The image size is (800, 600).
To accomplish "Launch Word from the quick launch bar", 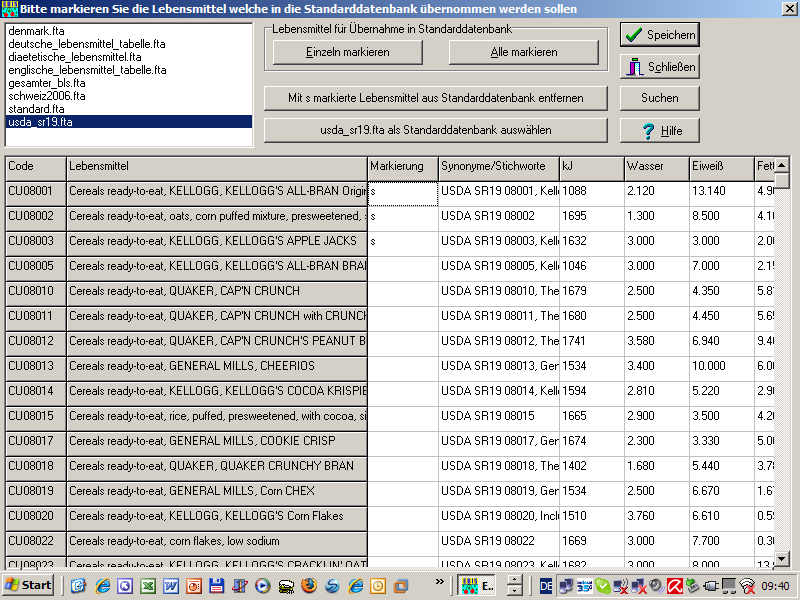I will tap(170, 585).
